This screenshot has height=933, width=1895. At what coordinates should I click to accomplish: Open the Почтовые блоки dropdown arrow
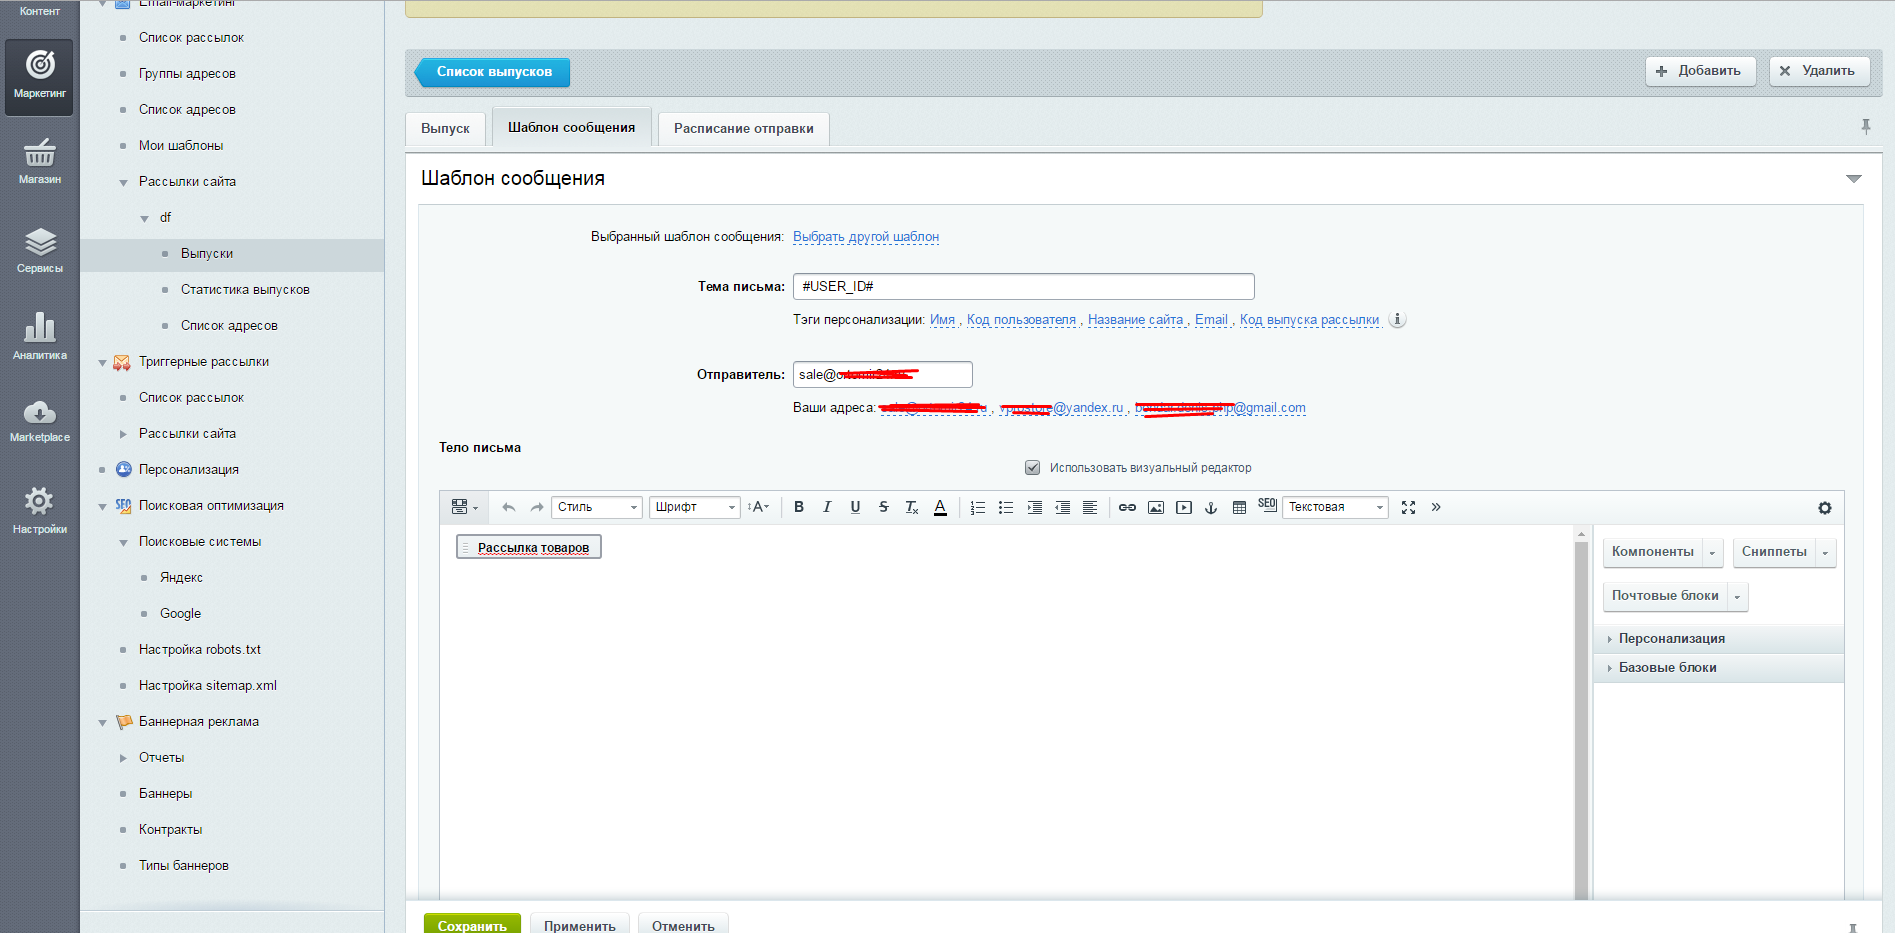pyautogui.click(x=1737, y=597)
